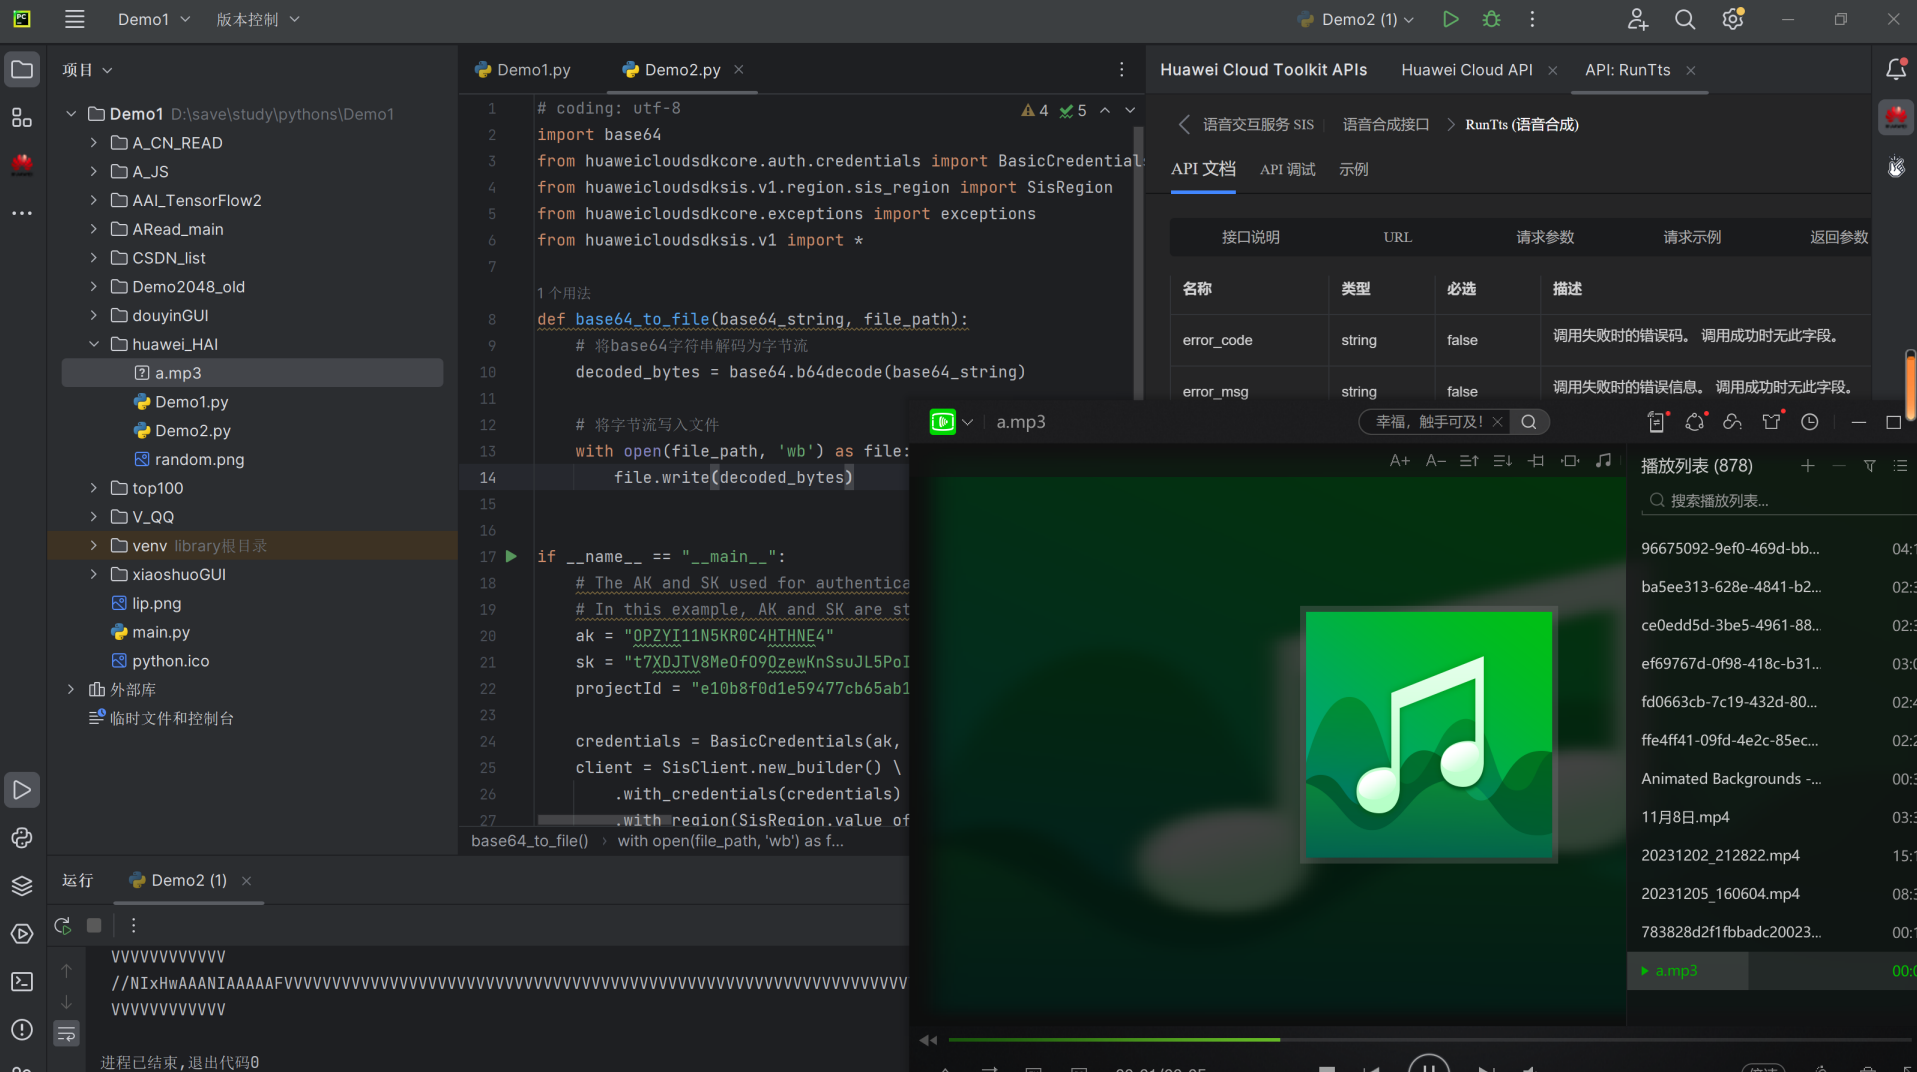Expand the External Libraries (外部库) node

click(x=70, y=689)
